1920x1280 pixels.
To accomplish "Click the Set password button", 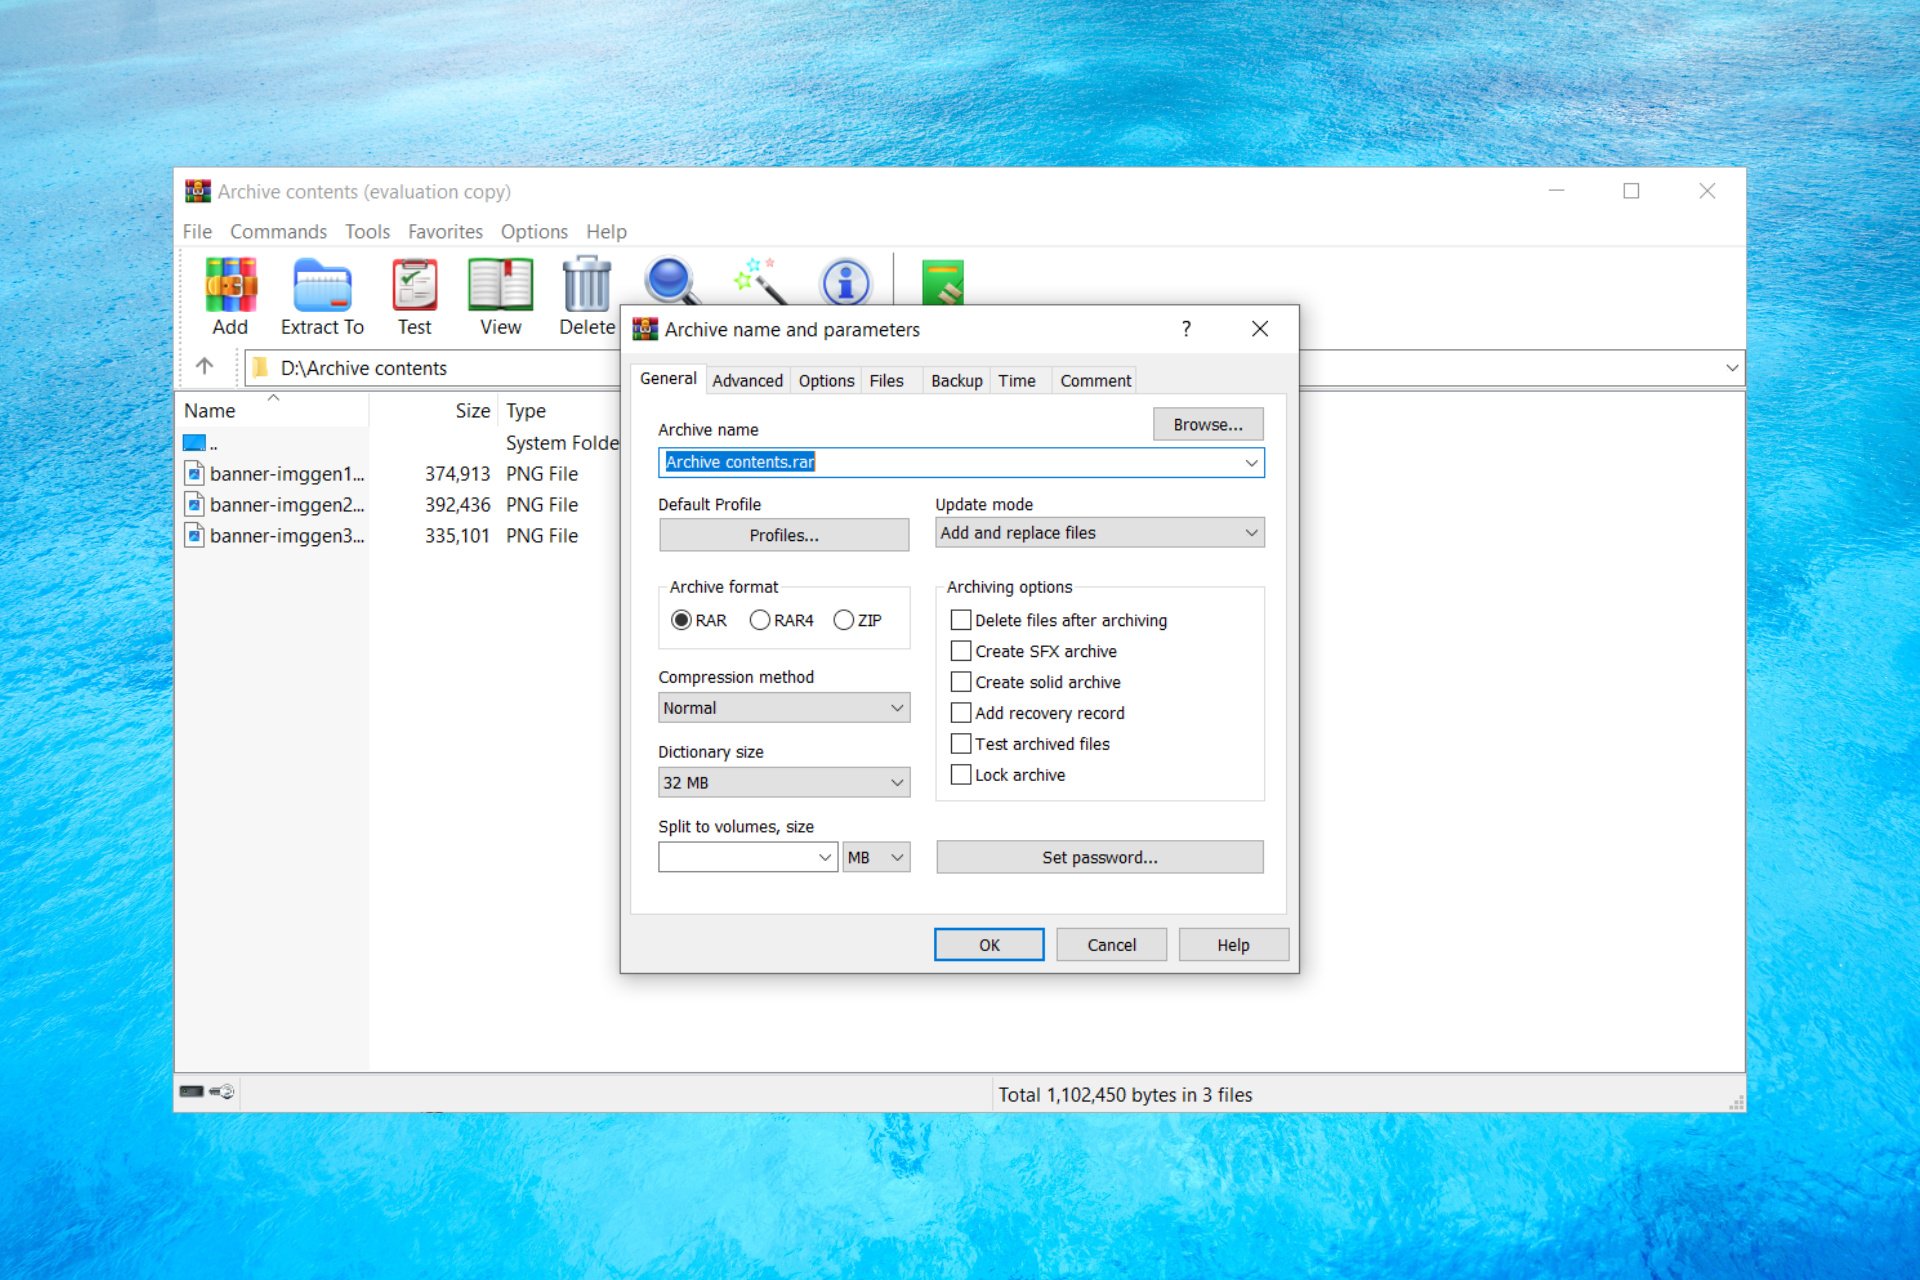I will coord(1098,857).
